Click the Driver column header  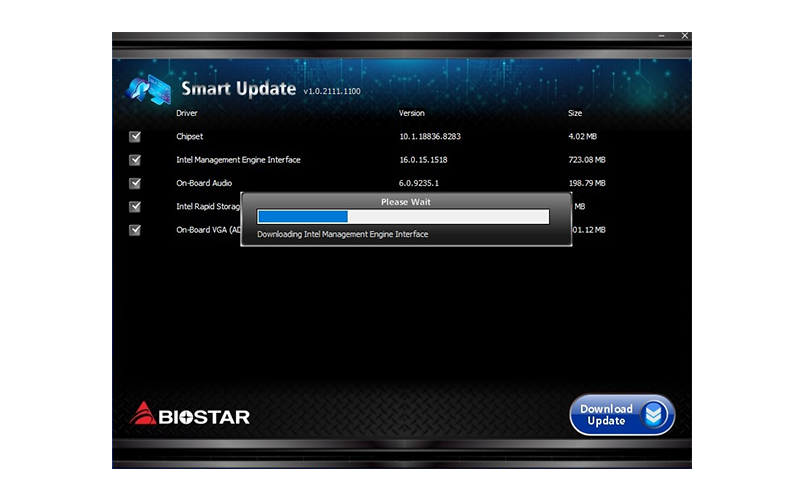(187, 113)
